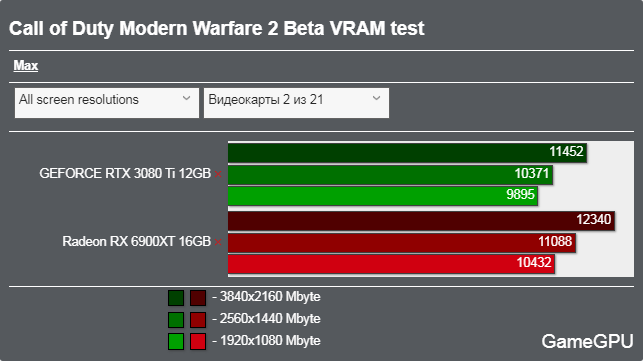This screenshot has height=361, width=643.
Task: Click the 11452 bar for RTX 3080 Ti
Action: [x=408, y=153]
